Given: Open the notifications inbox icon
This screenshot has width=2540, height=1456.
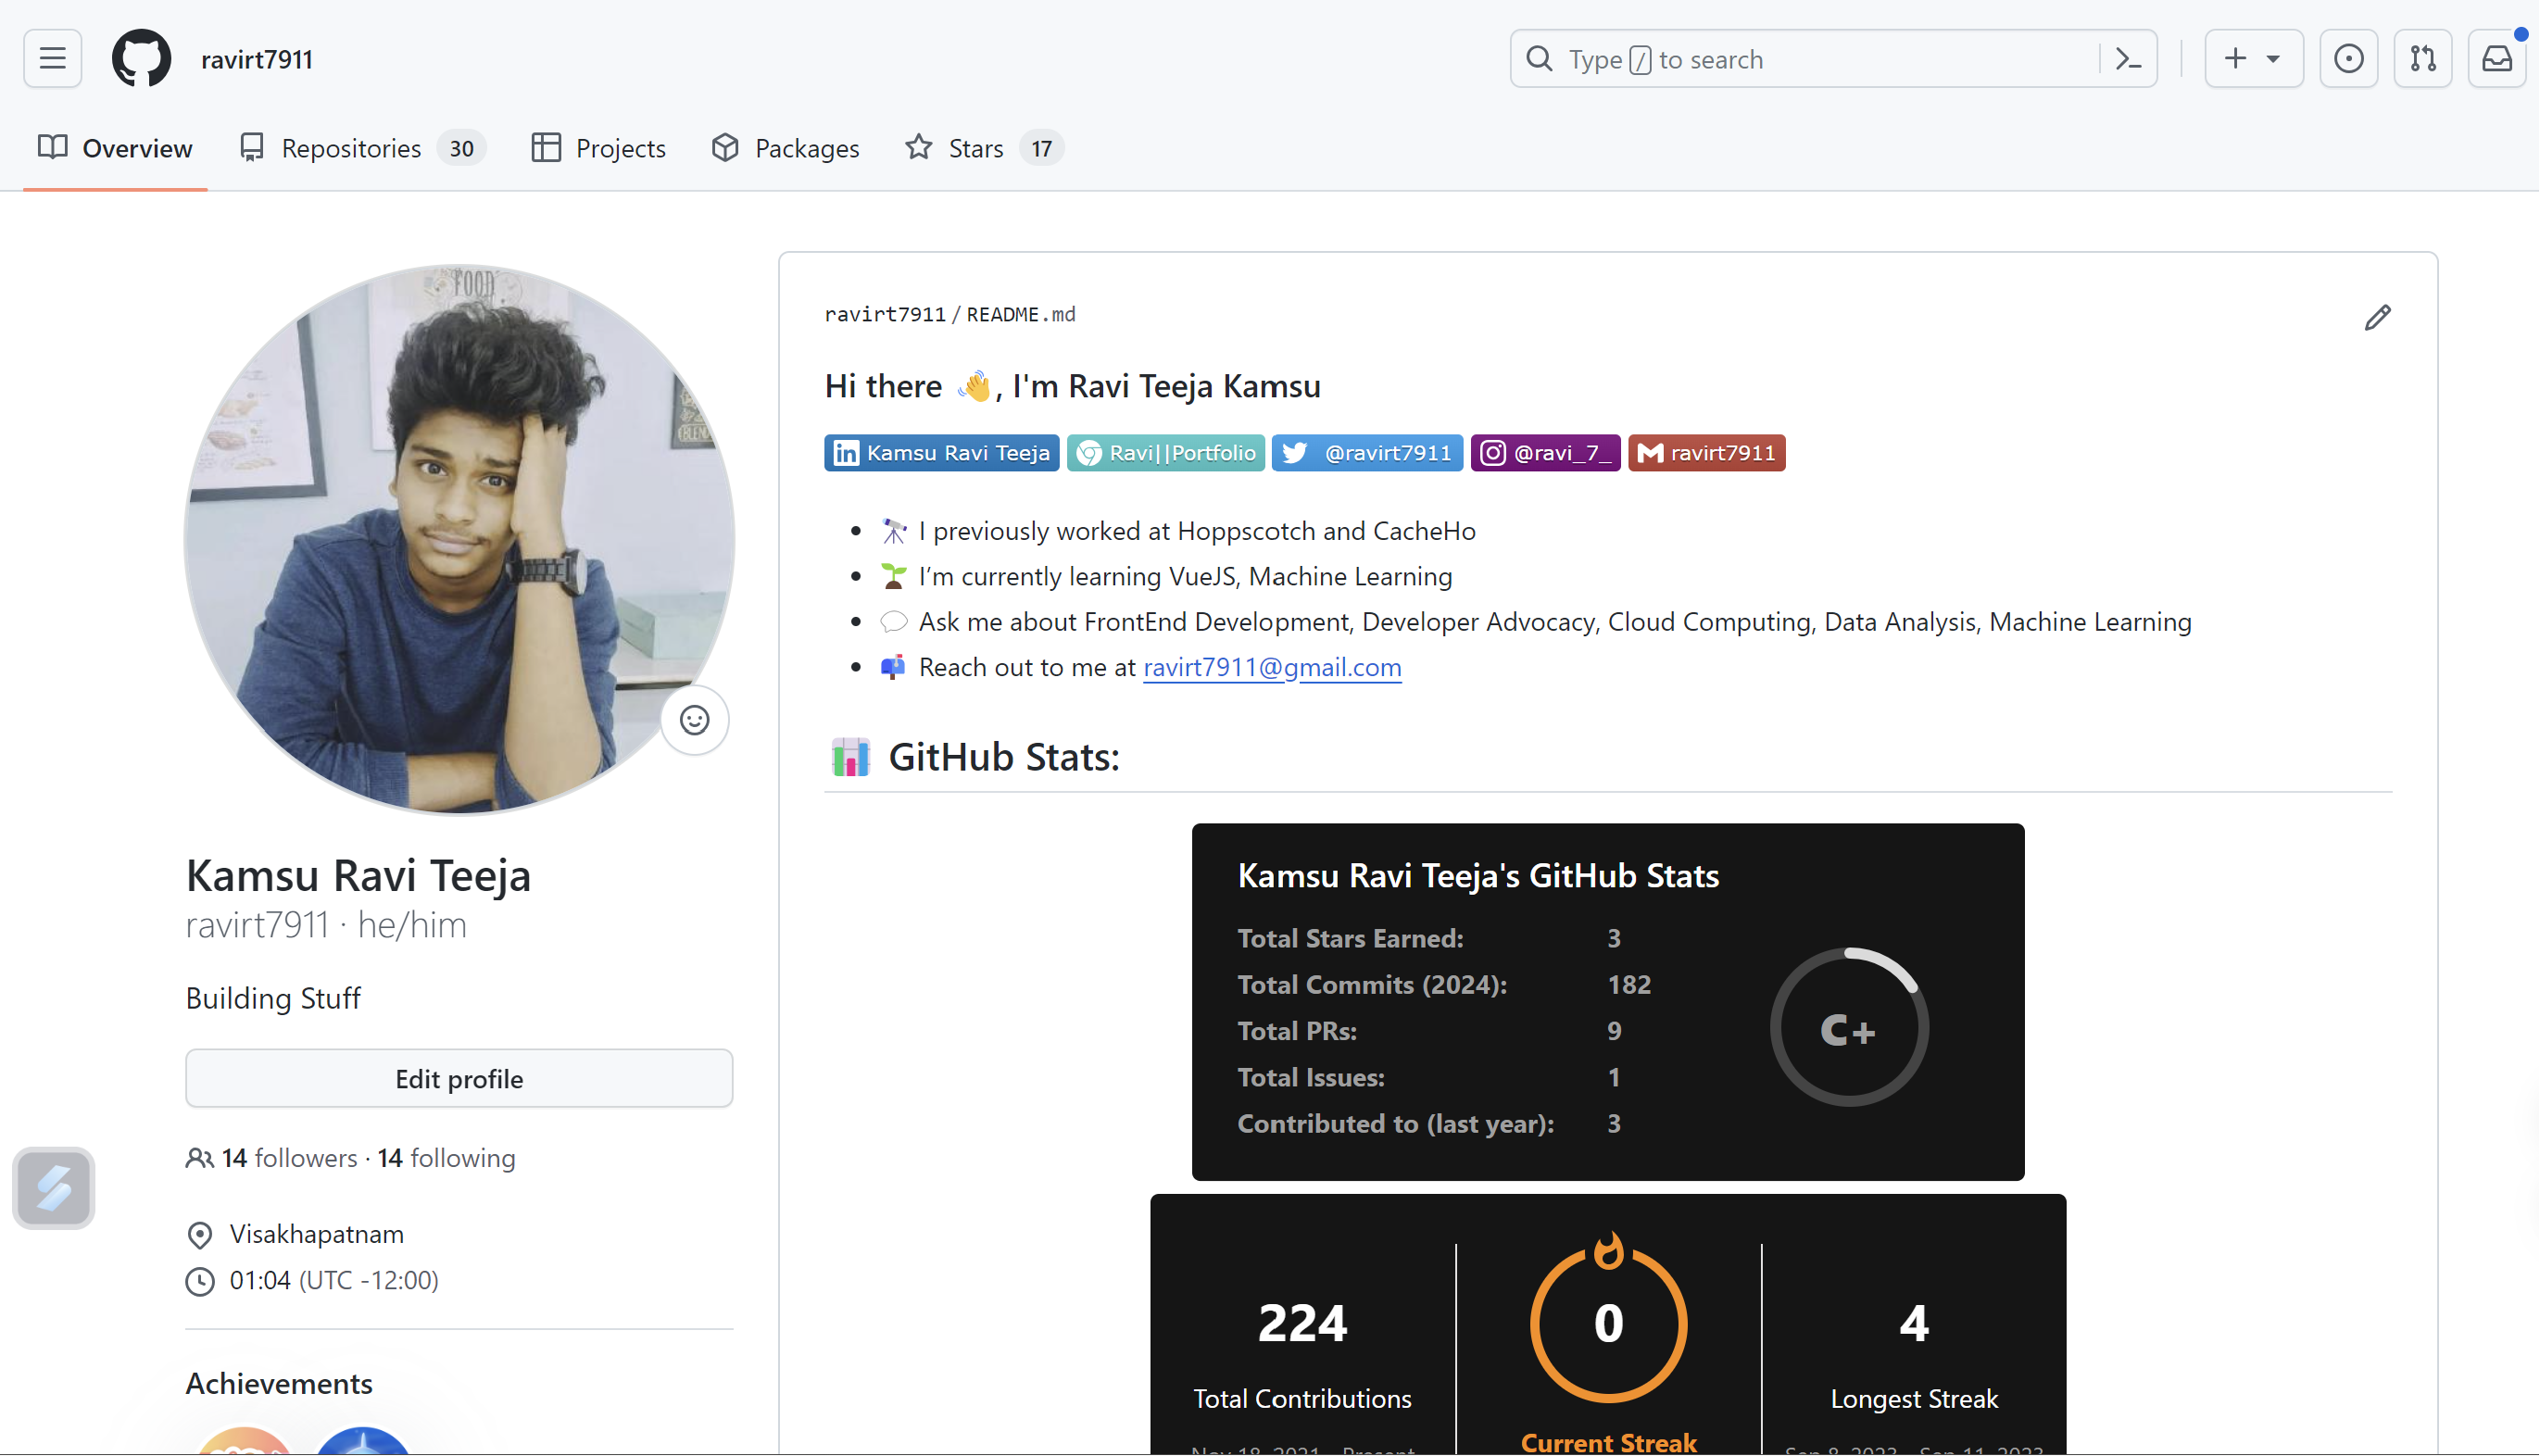Looking at the screenshot, I should pyautogui.click(x=2497, y=59).
